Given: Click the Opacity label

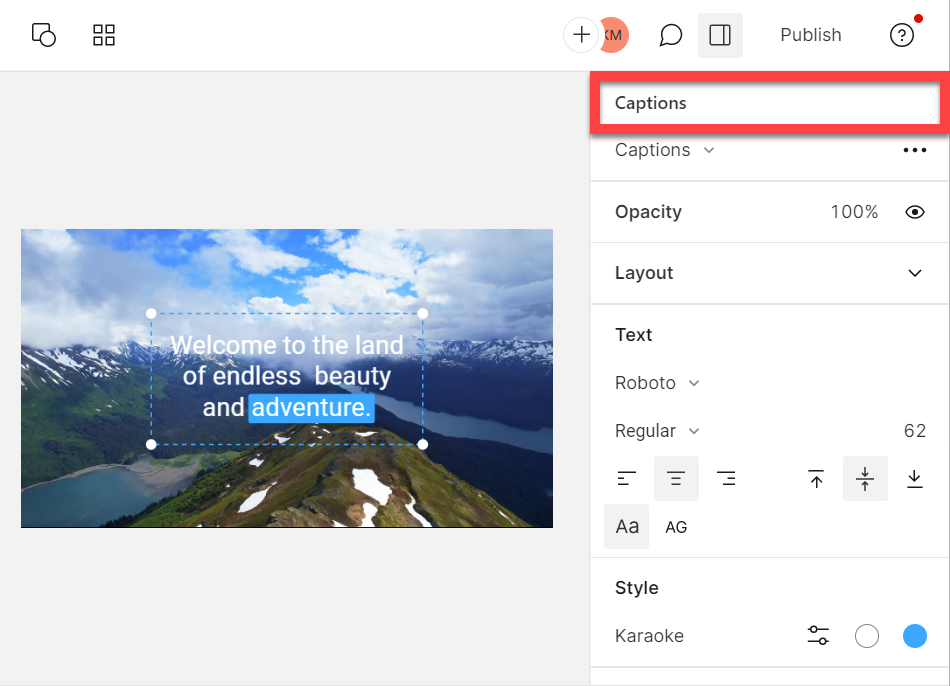Looking at the screenshot, I should pyautogui.click(x=648, y=212).
